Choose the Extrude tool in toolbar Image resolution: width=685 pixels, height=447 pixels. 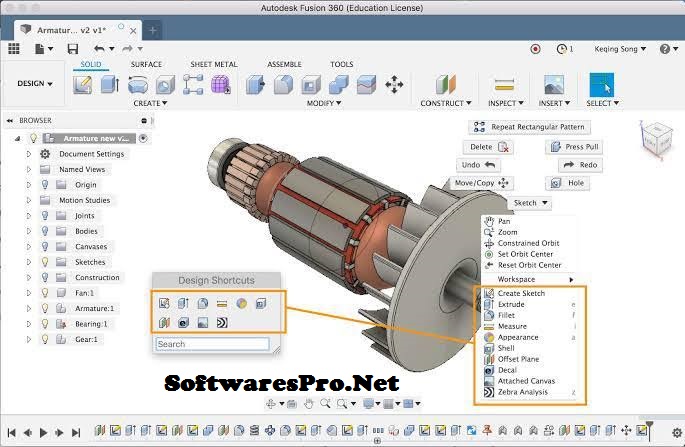(110, 84)
